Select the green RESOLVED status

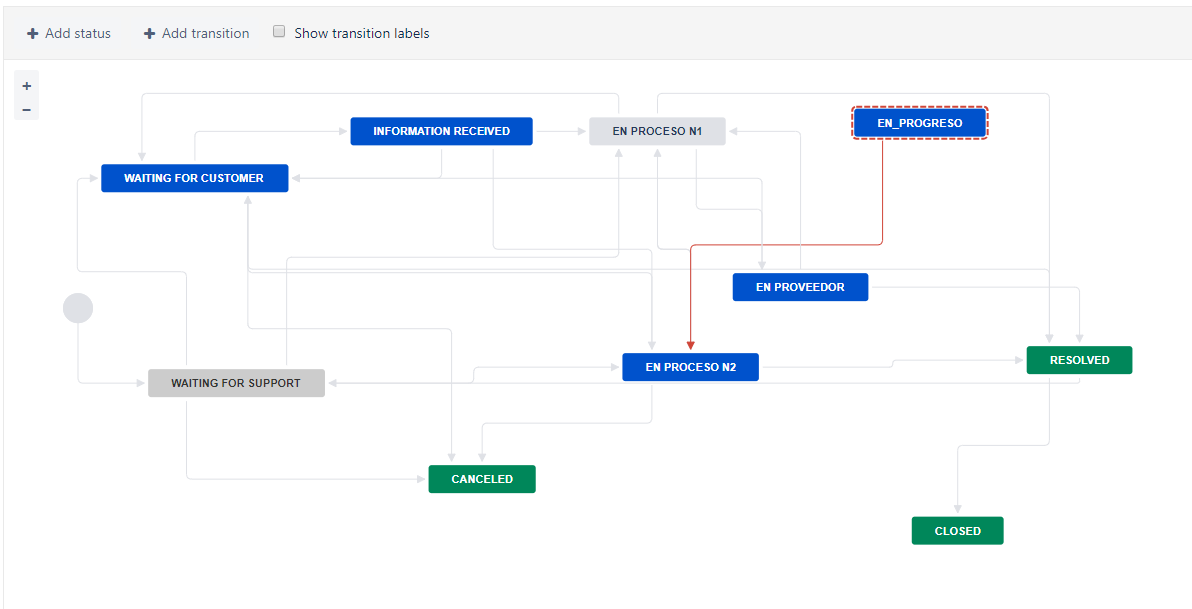coord(1079,360)
